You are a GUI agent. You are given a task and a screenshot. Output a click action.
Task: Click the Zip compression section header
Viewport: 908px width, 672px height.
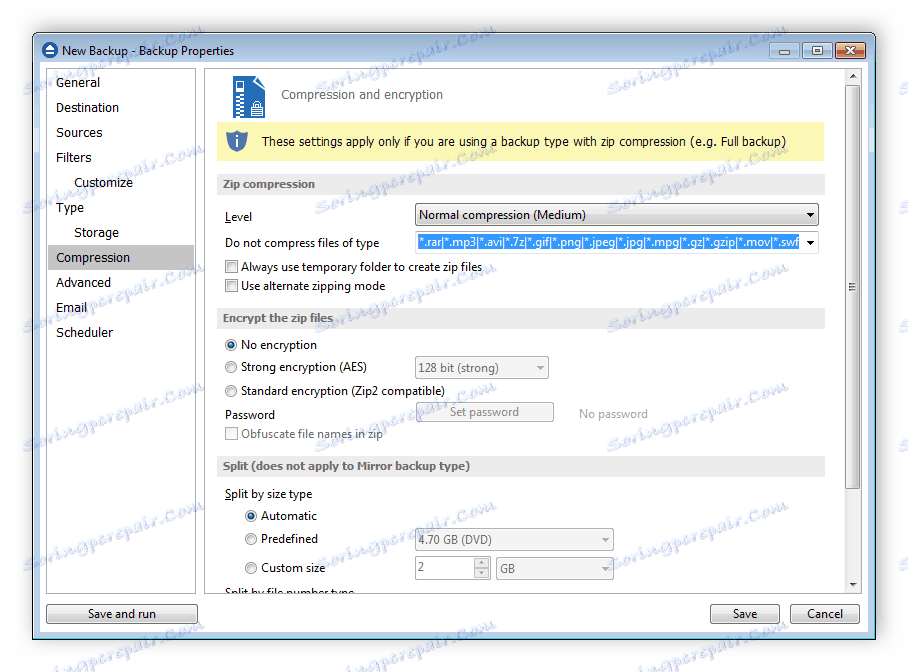pyautogui.click(x=520, y=184)
